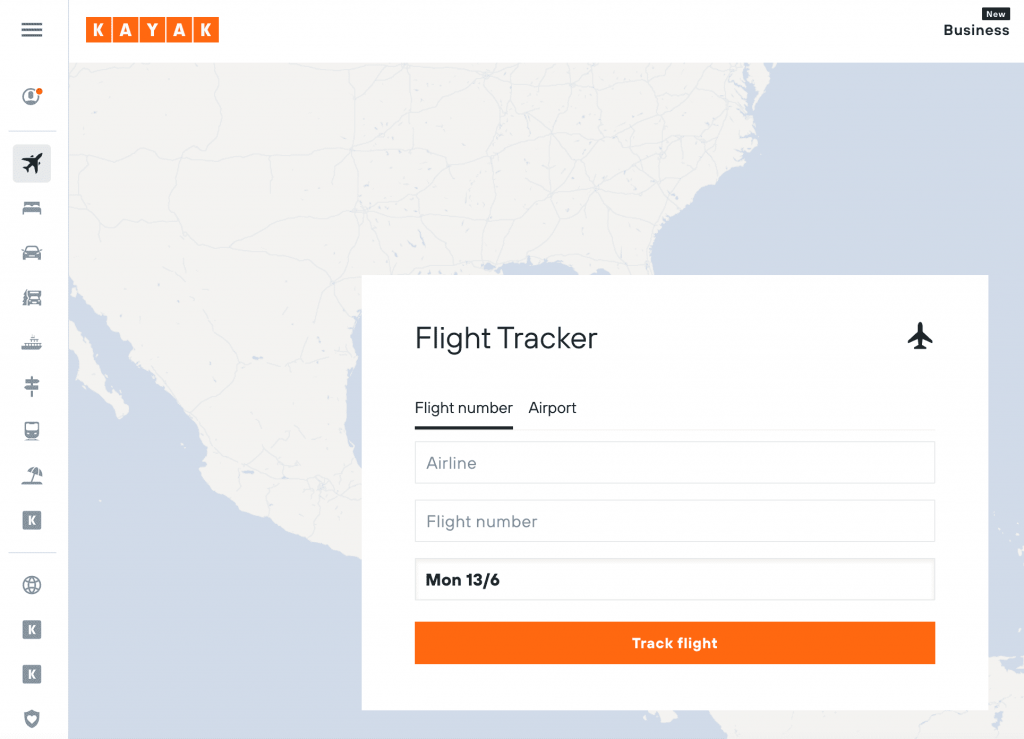
Task: Click the camper van and tree icon
Action: point(32,297)
